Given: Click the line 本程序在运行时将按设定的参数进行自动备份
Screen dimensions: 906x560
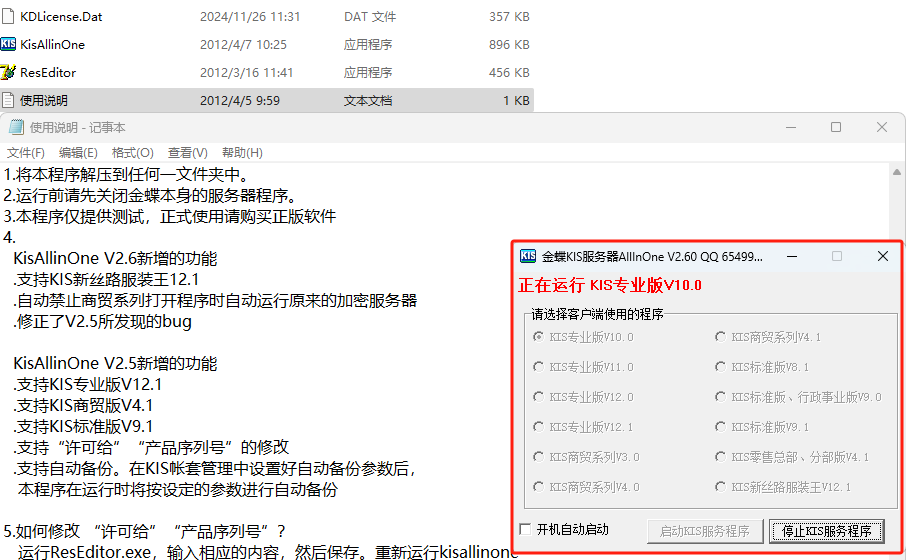Looking at the screenshot, I should (177, 489).
